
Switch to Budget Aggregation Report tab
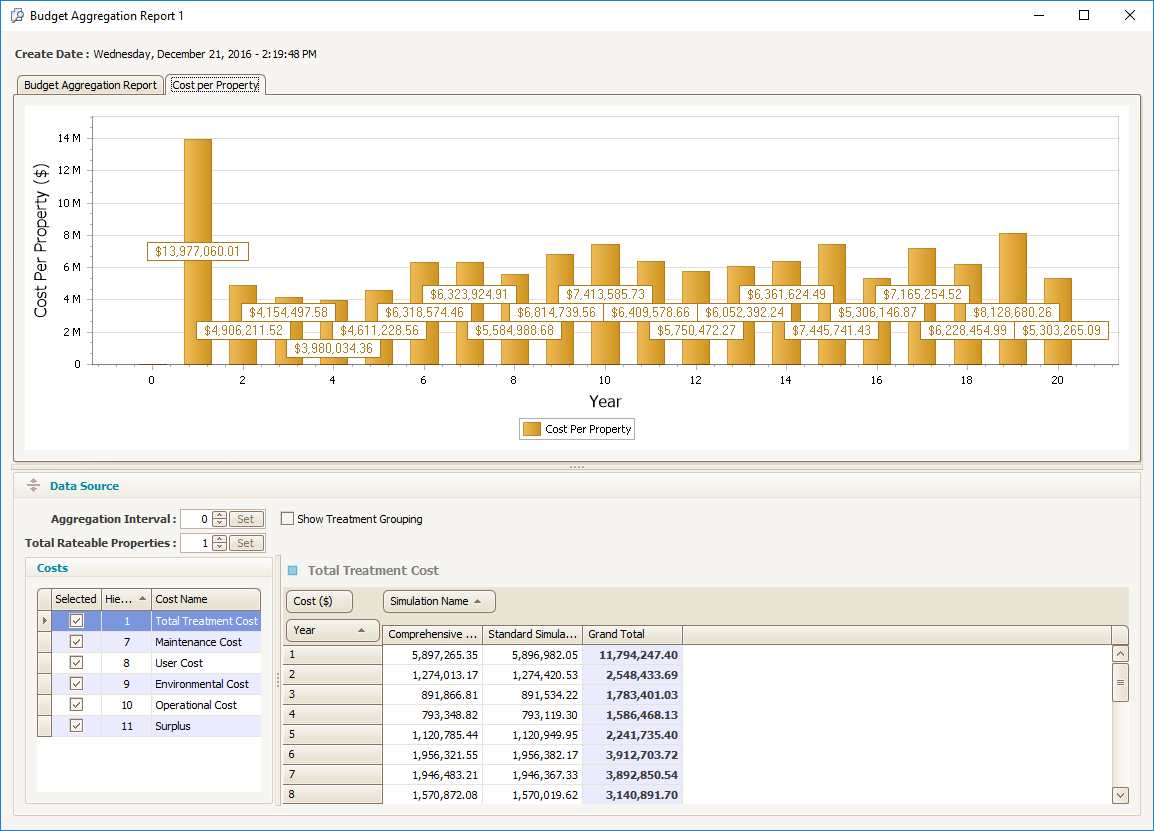(x=90, y=85)
